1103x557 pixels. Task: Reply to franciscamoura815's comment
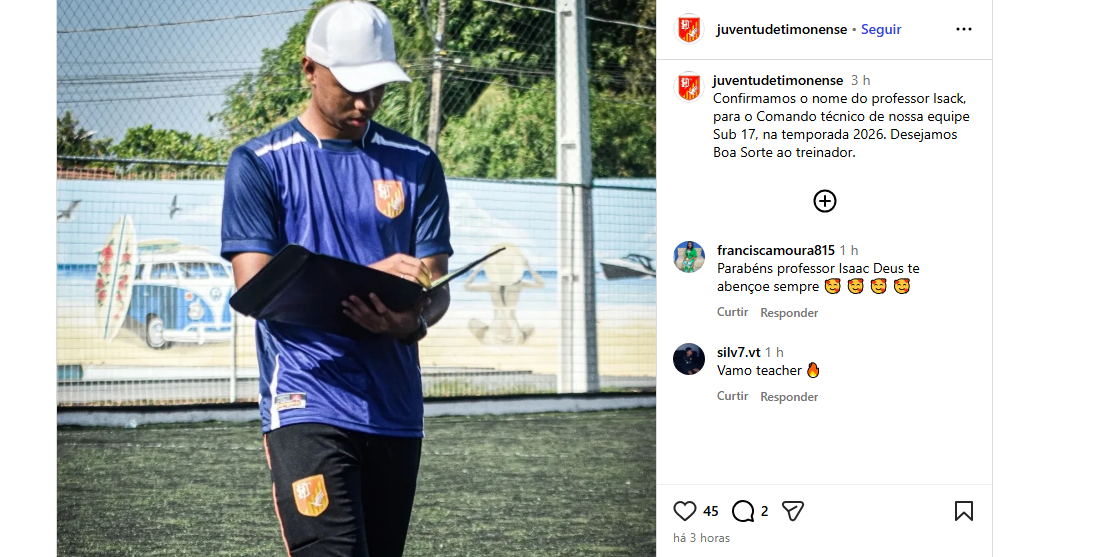coord(789,313)
